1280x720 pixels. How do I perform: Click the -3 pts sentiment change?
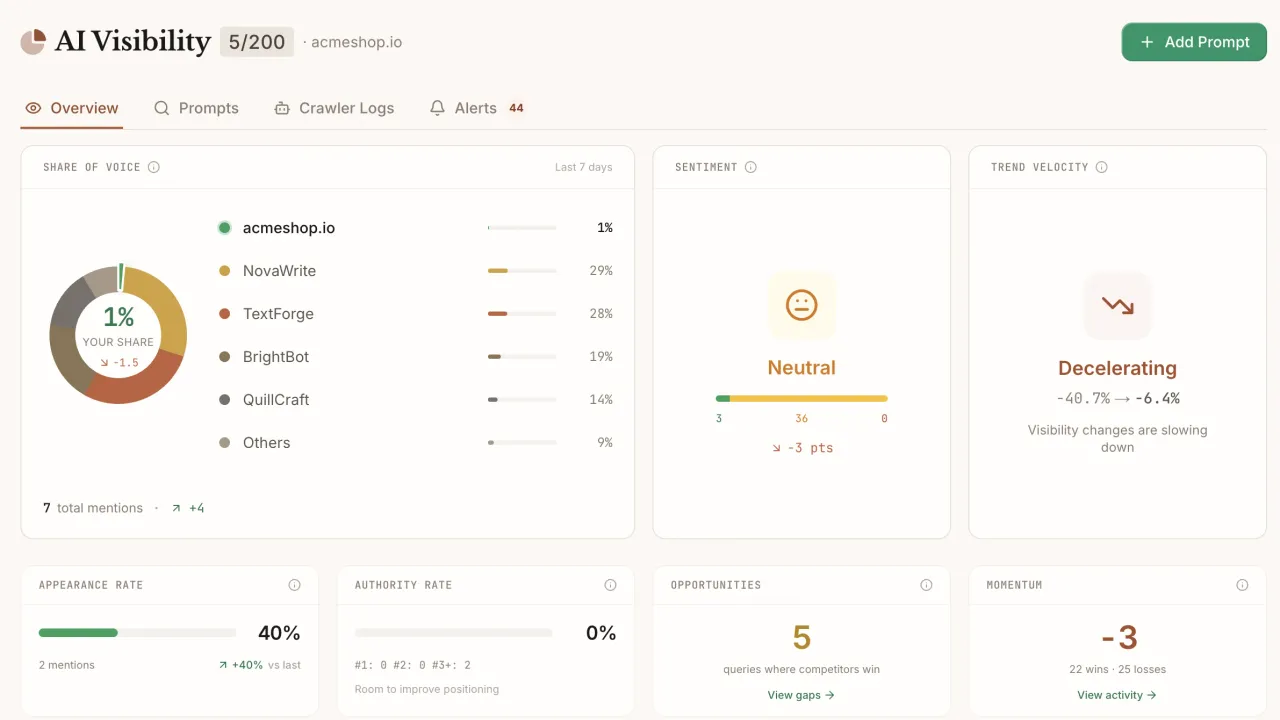pyautogui.click(x=802, y=448)
